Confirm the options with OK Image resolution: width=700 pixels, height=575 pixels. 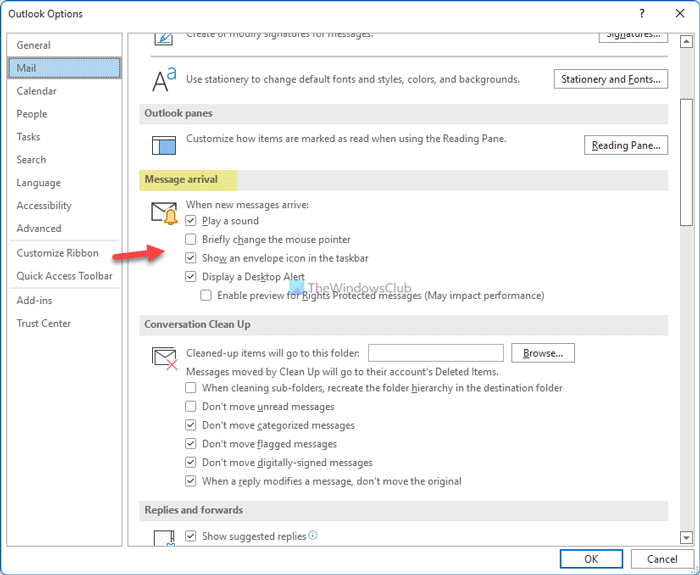pyautogui.click(x=591, y=559)
